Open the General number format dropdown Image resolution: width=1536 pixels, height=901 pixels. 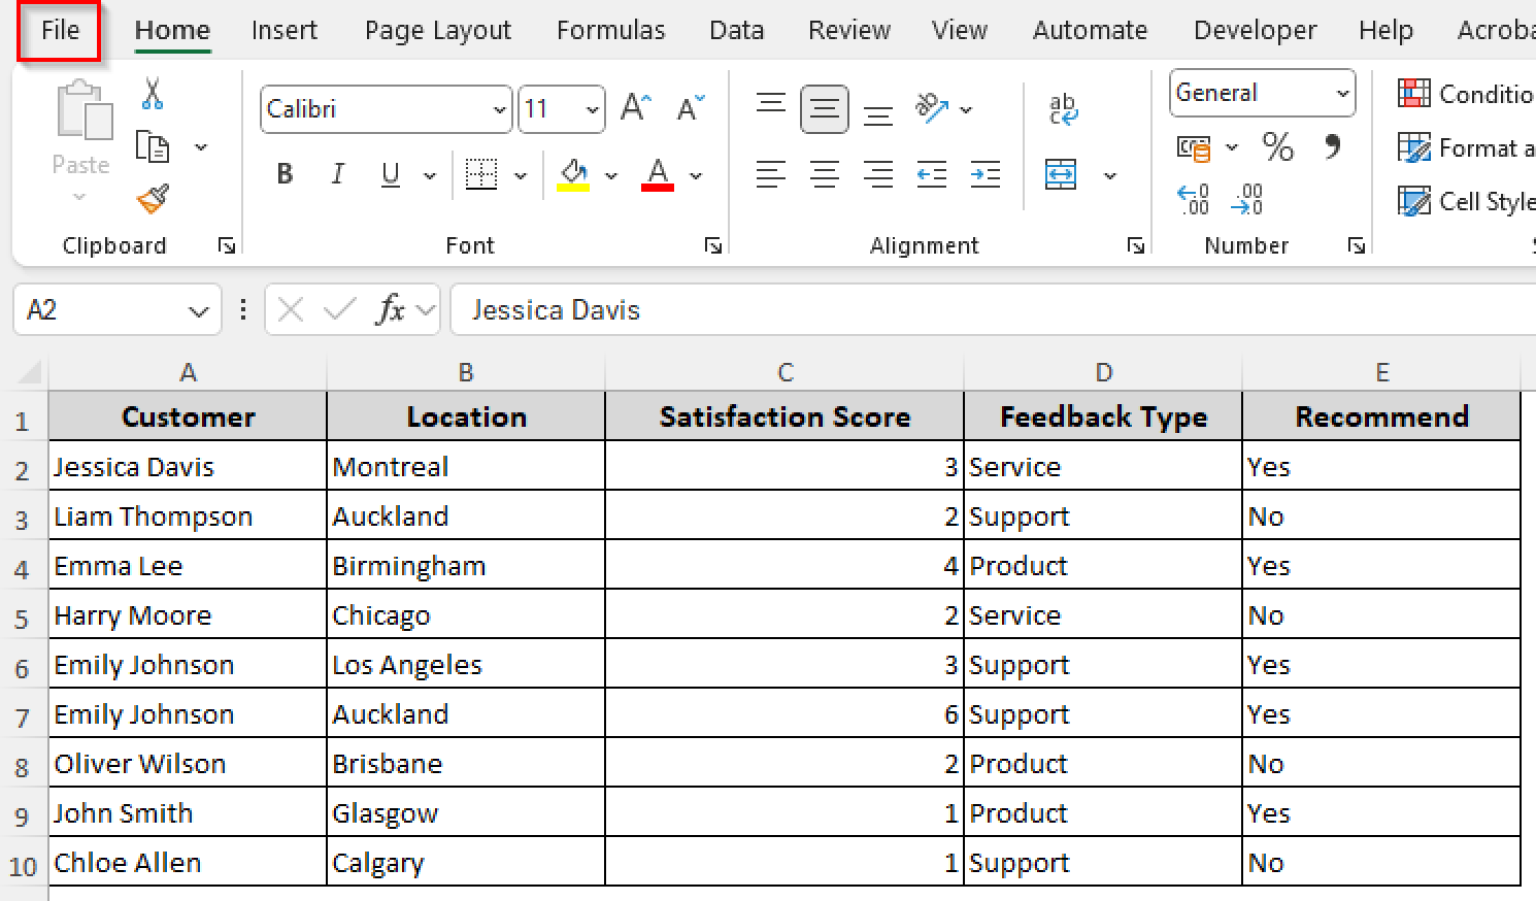point(1342,92)
